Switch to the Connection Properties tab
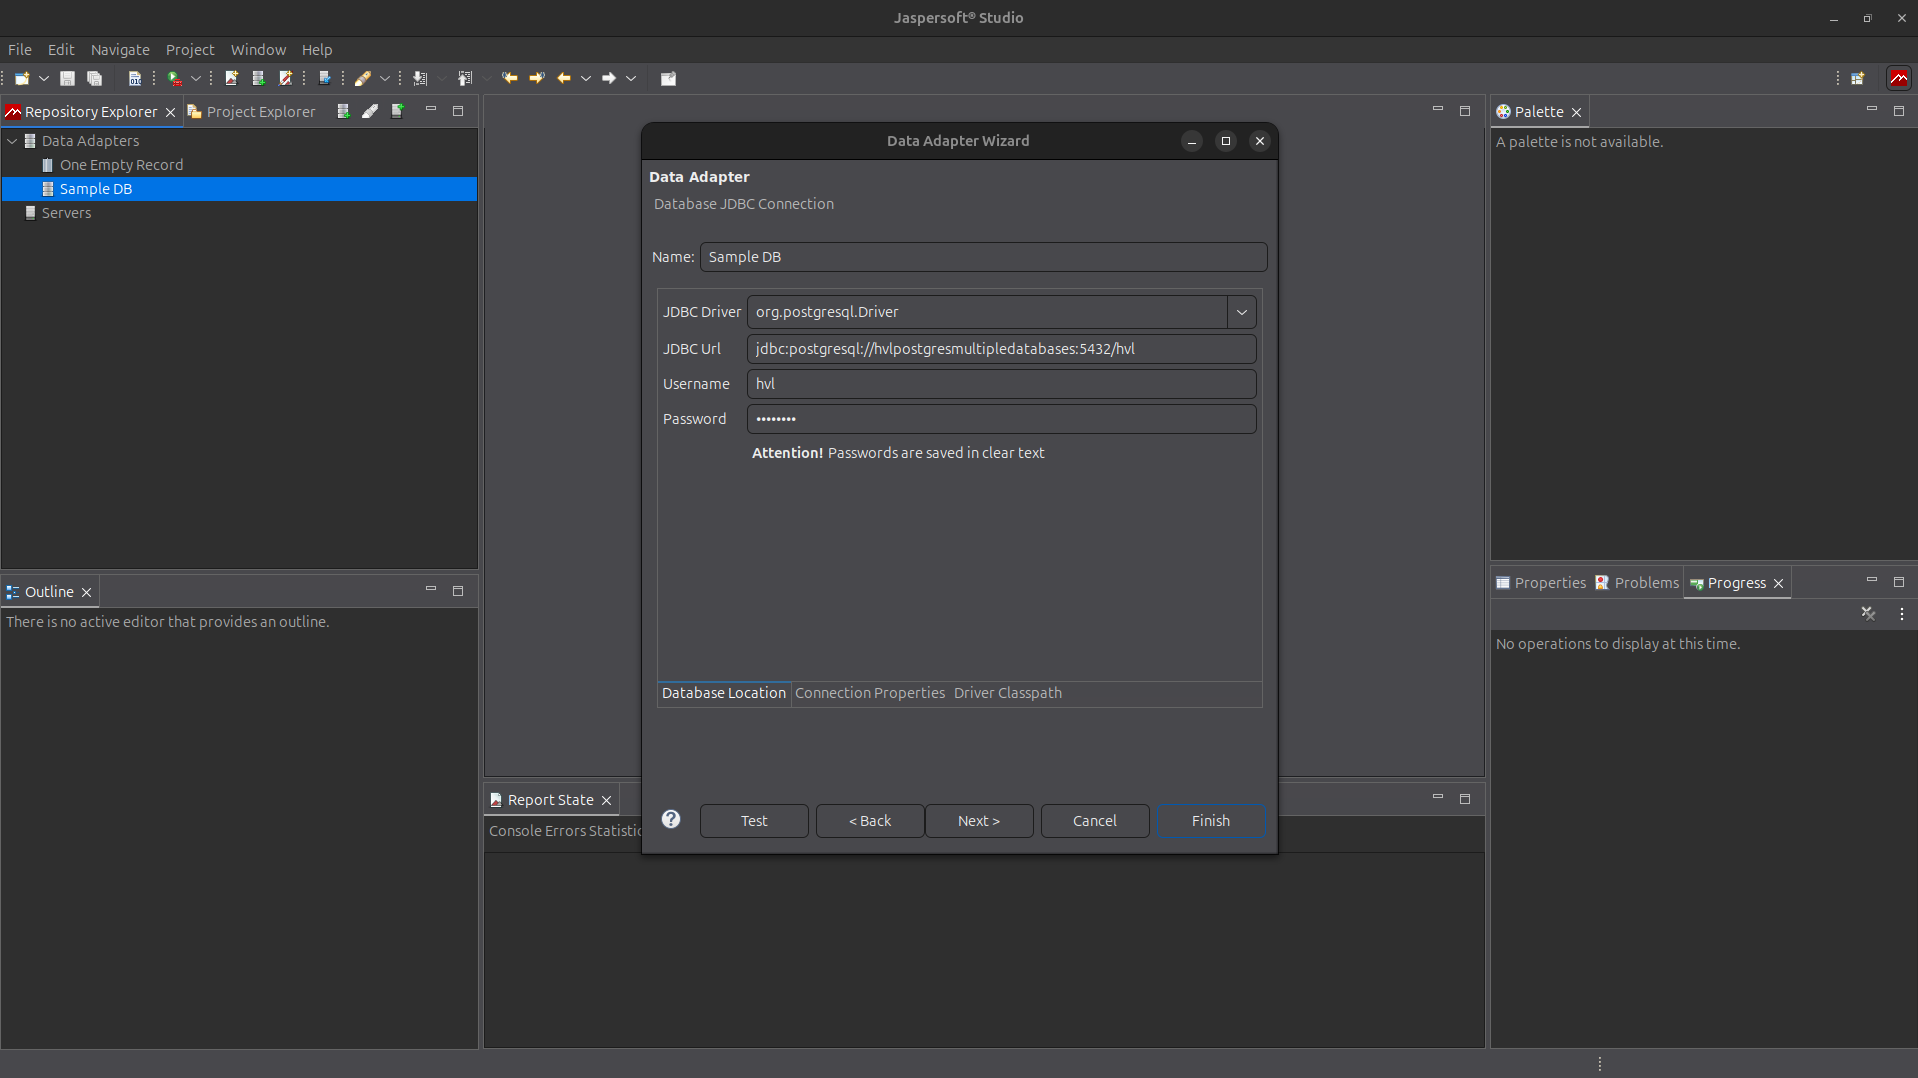The image size is (1918, 1078). click(x=870, y=693)
